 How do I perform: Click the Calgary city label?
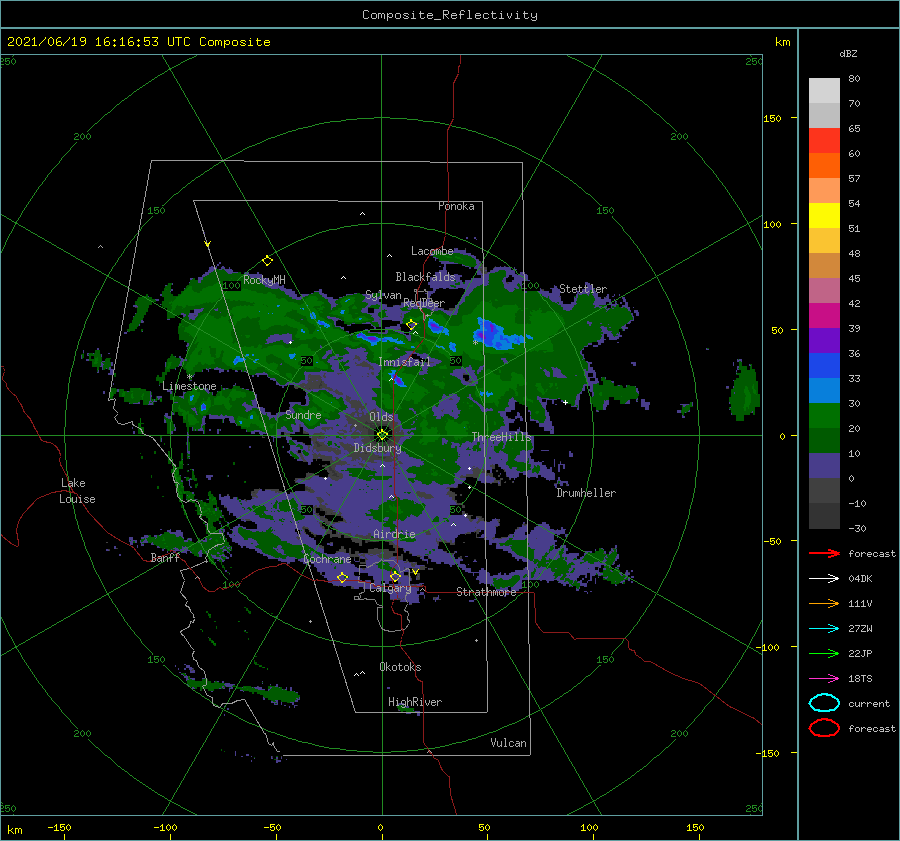(390, 588)
